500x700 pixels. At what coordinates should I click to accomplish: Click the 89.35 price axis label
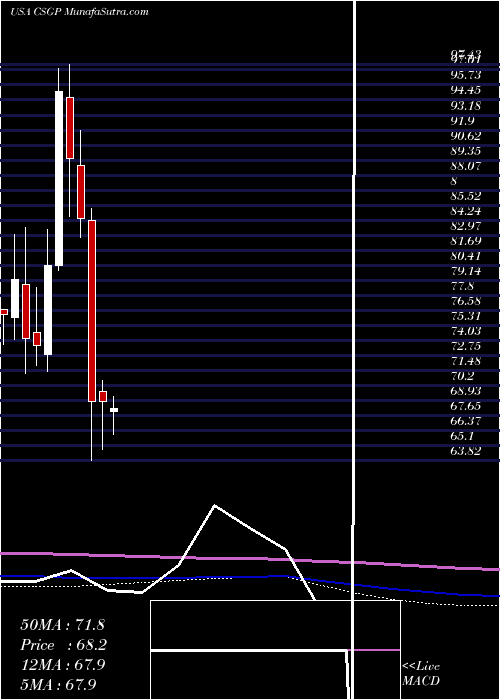click(x=466, y=151)
